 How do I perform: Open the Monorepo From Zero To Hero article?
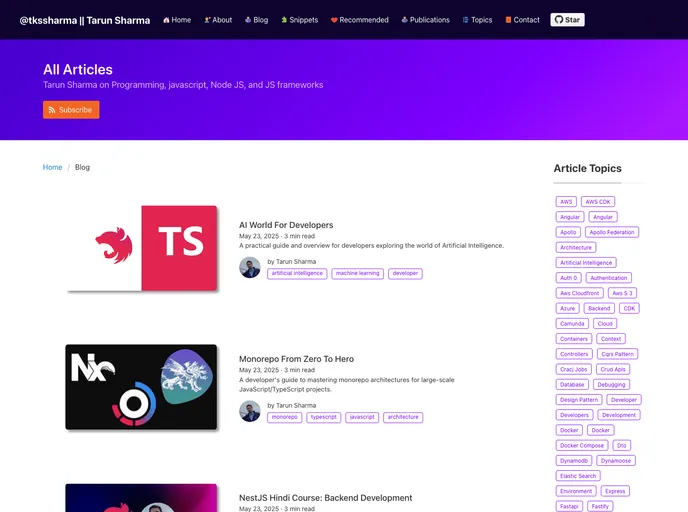tap(296, 359)
